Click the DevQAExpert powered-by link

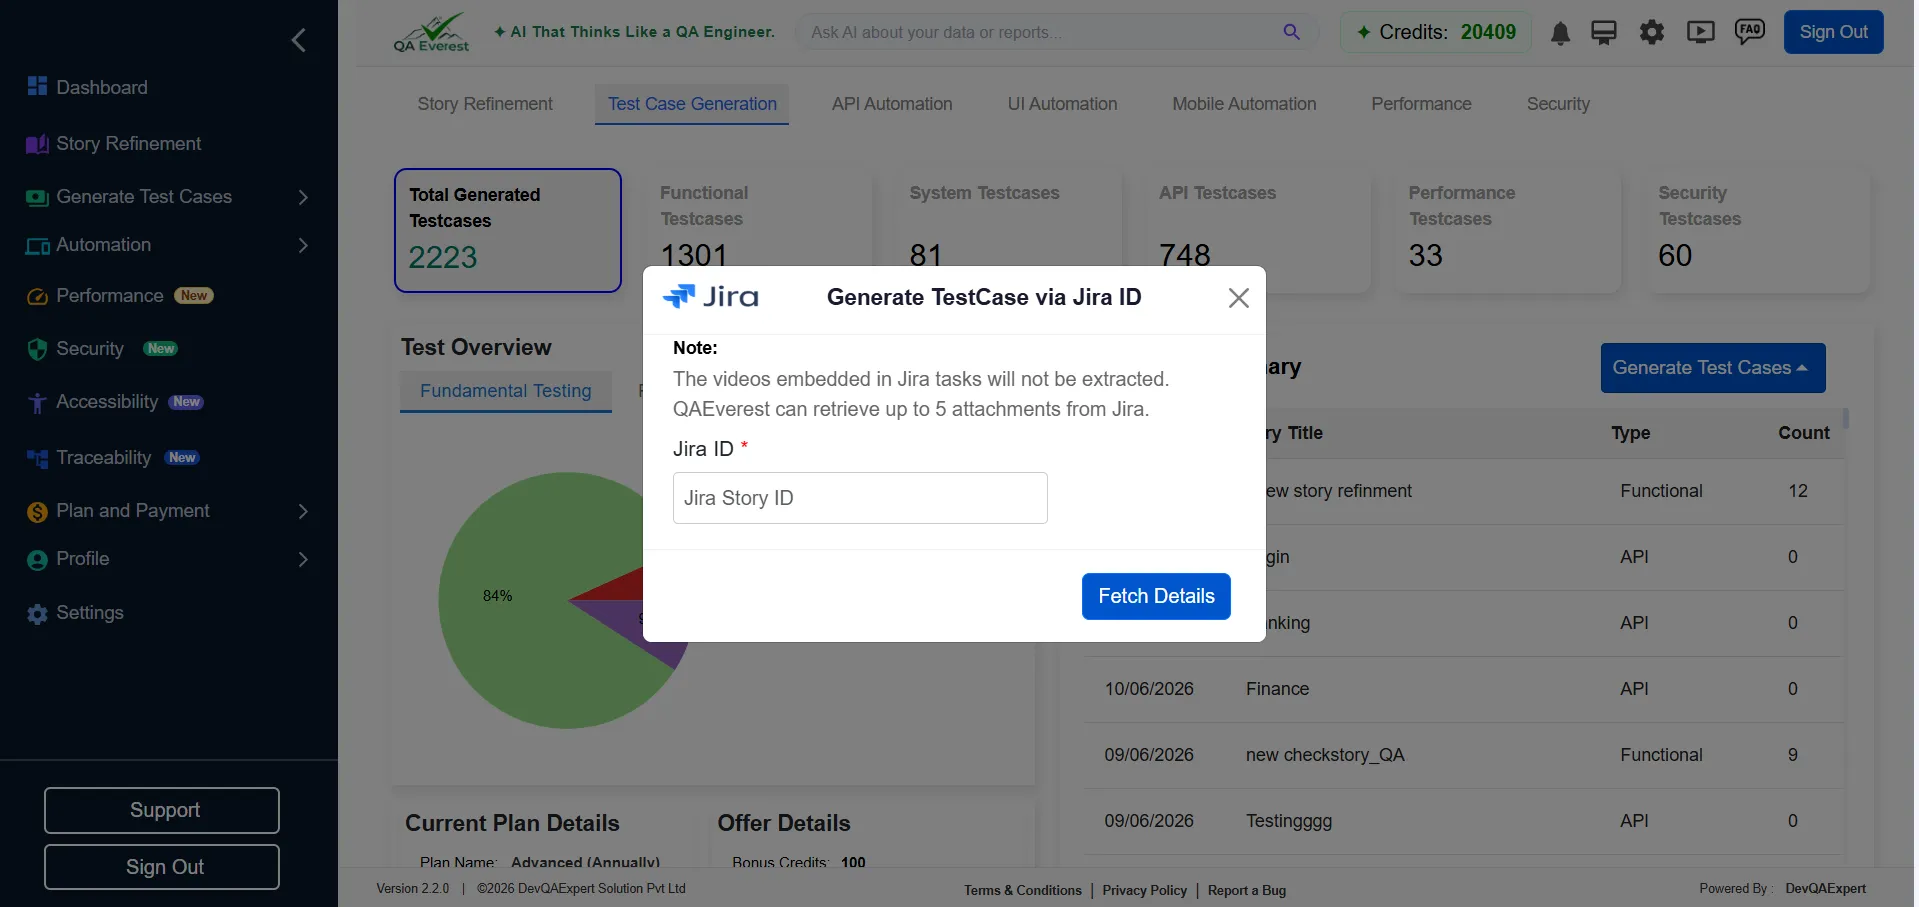1825,889
